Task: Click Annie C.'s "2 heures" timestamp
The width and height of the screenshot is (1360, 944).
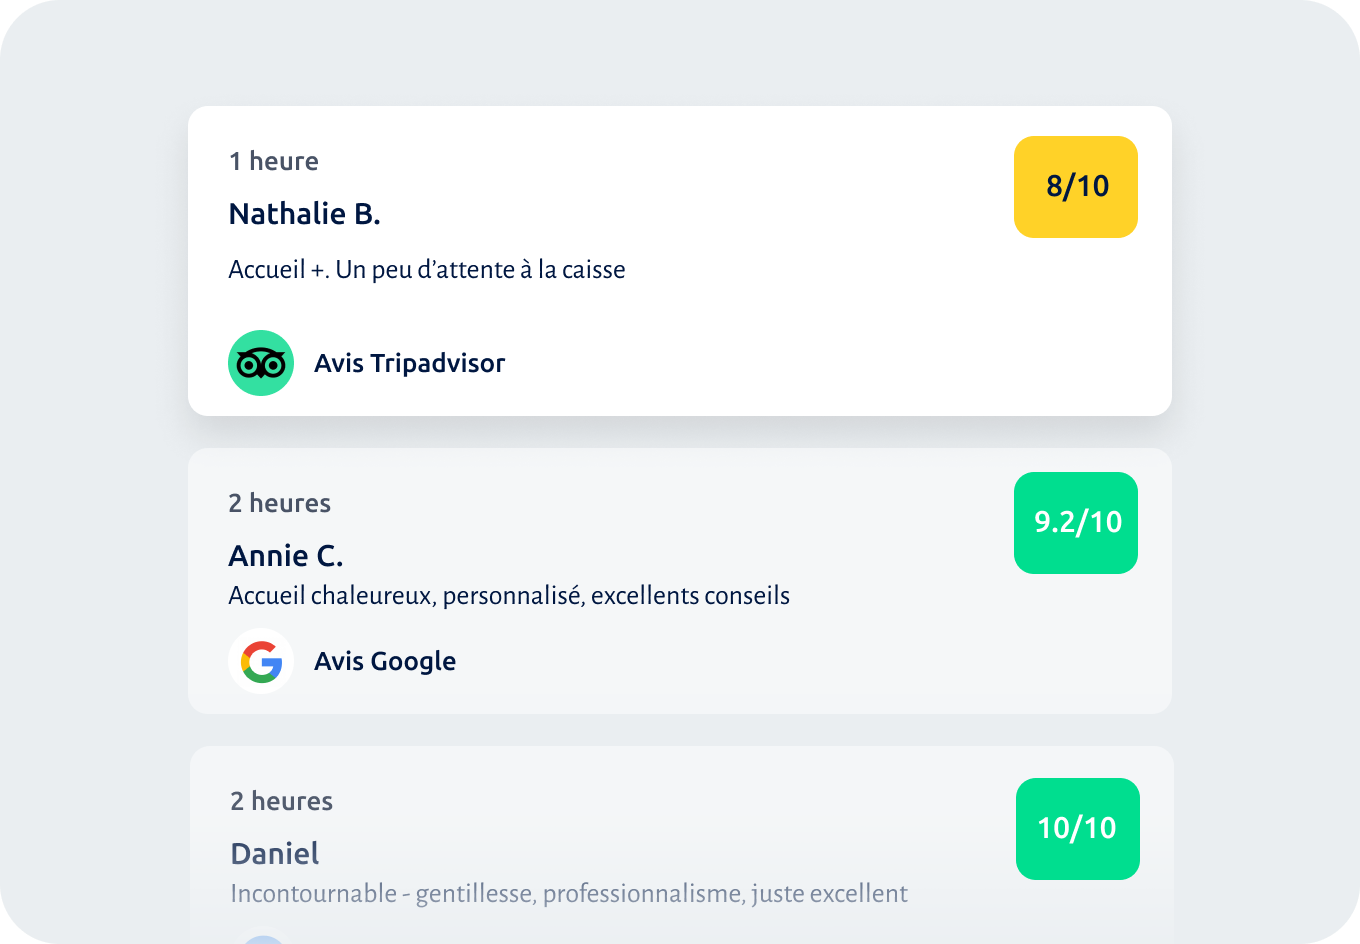Action: click(x=280, y=503)
